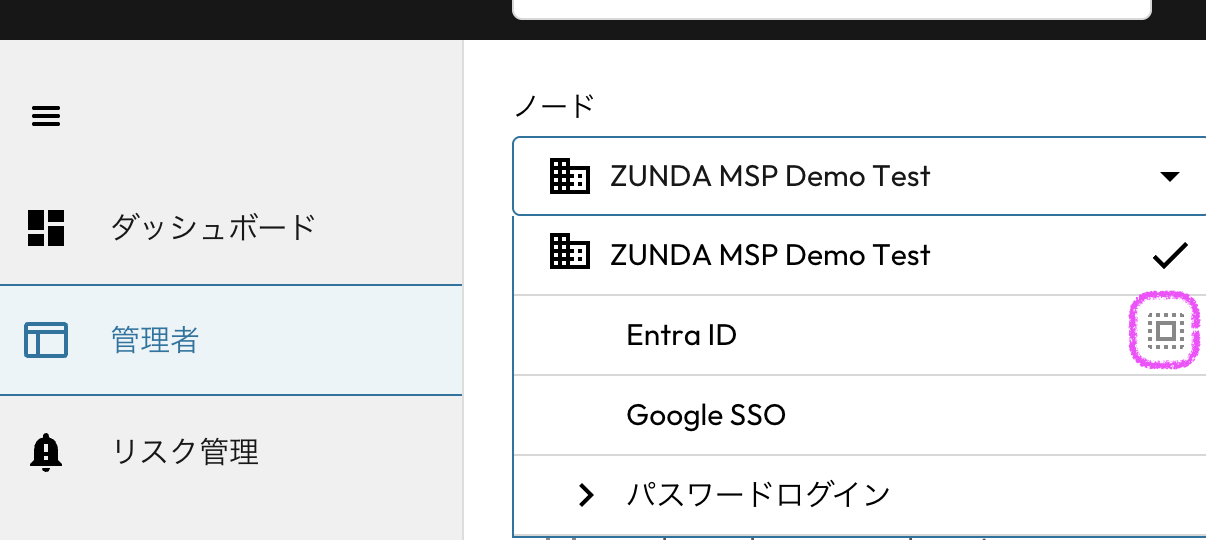Click the 管理者 layout icon
Screen dimensions: 1206x540
[46, 340]
